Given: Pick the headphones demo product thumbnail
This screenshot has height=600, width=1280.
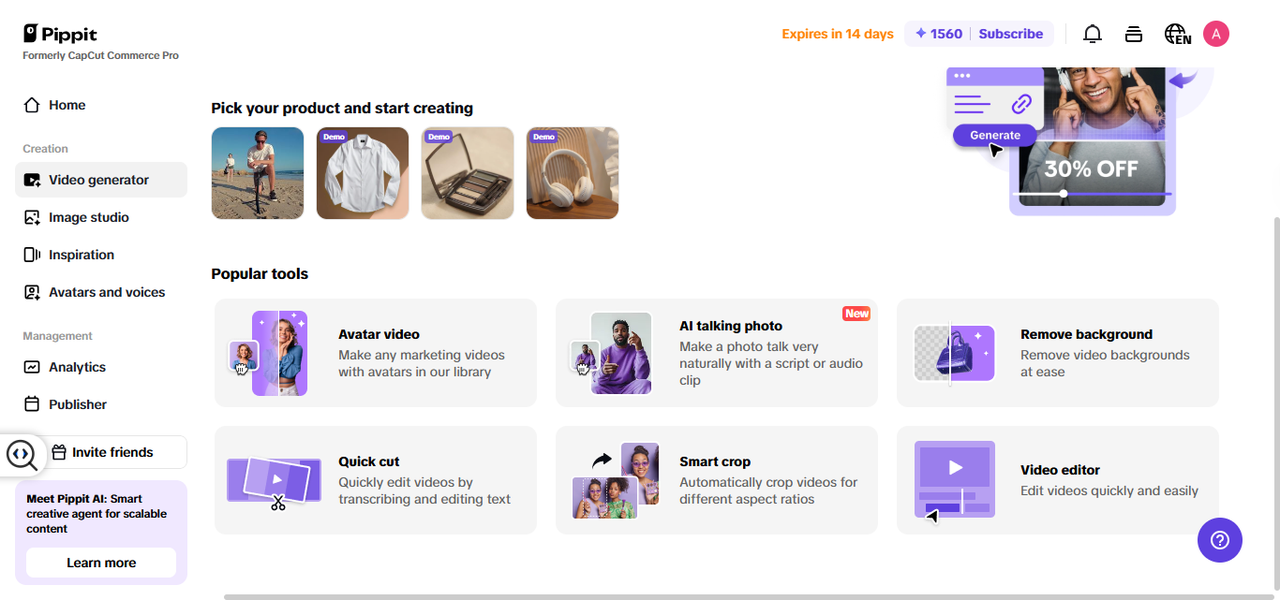Looking at the screenshot, I should point(573,173).
